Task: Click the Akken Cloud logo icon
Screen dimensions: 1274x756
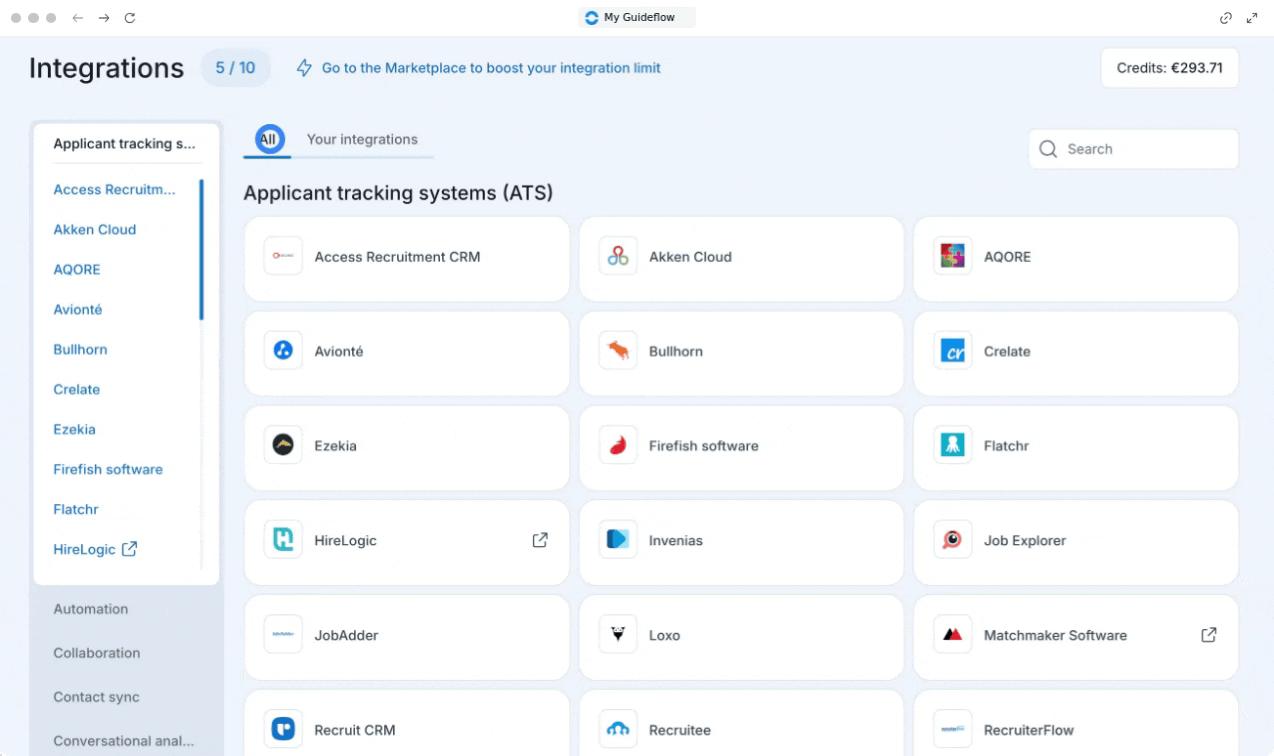Action: pyautogui.click(x=618, y=257)
